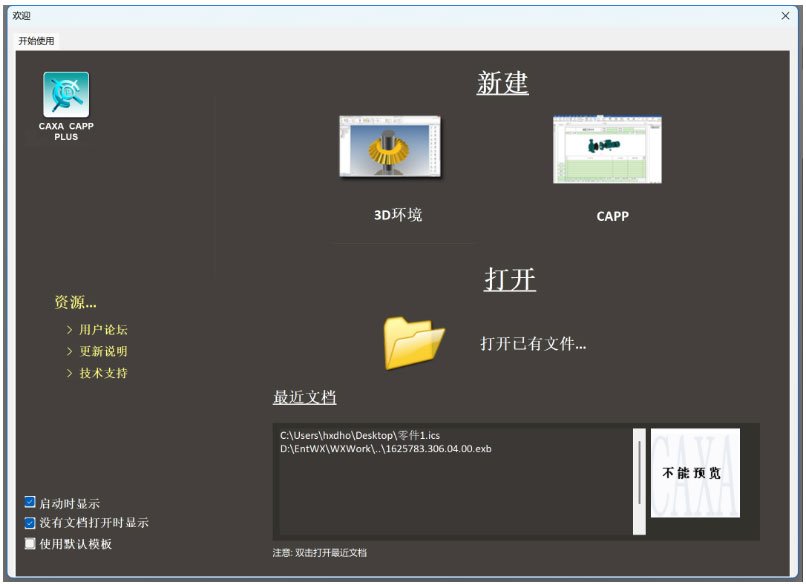806x585 pixels.
Task: Open the 用户论坛 resource link
Action: pyautogui.click(x=103, y=330)
